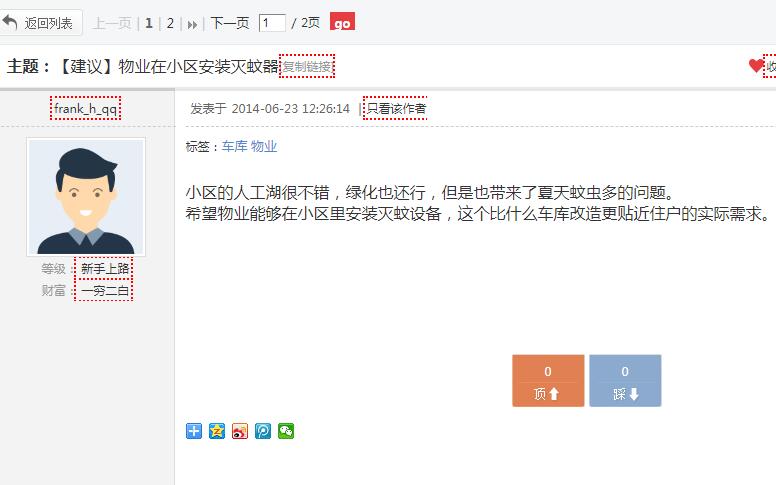Upvote the post with the orange 顶 button

click(547, 381)
